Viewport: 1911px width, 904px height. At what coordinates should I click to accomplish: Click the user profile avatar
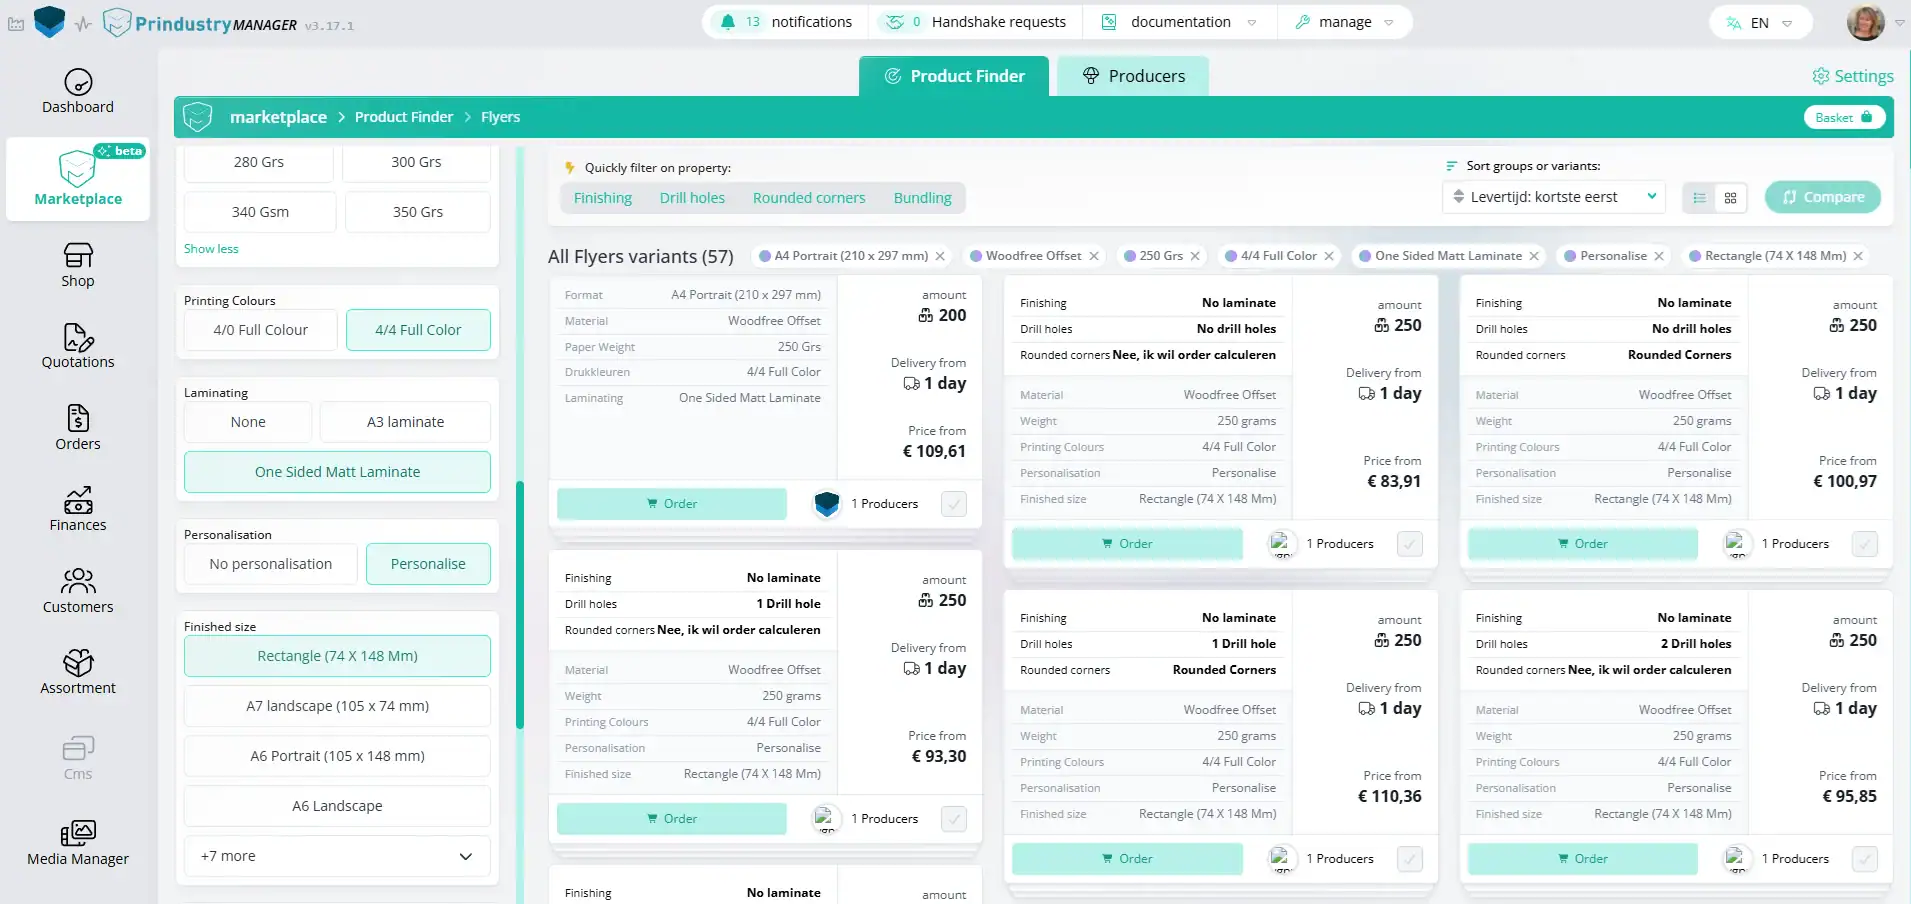(x=1865, y=22)
